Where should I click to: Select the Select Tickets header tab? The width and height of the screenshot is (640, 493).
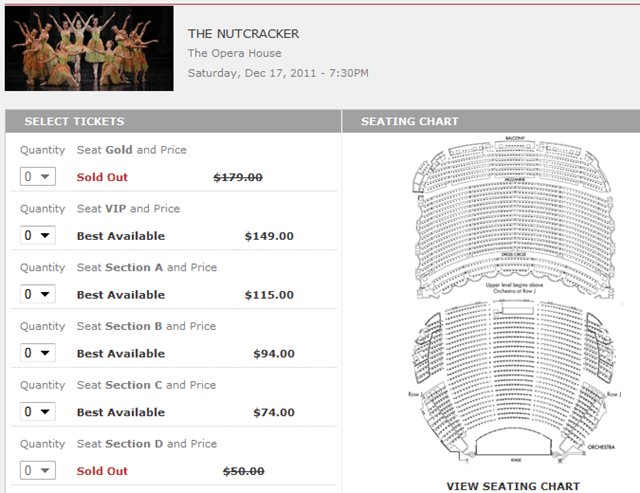pos(74,122)
